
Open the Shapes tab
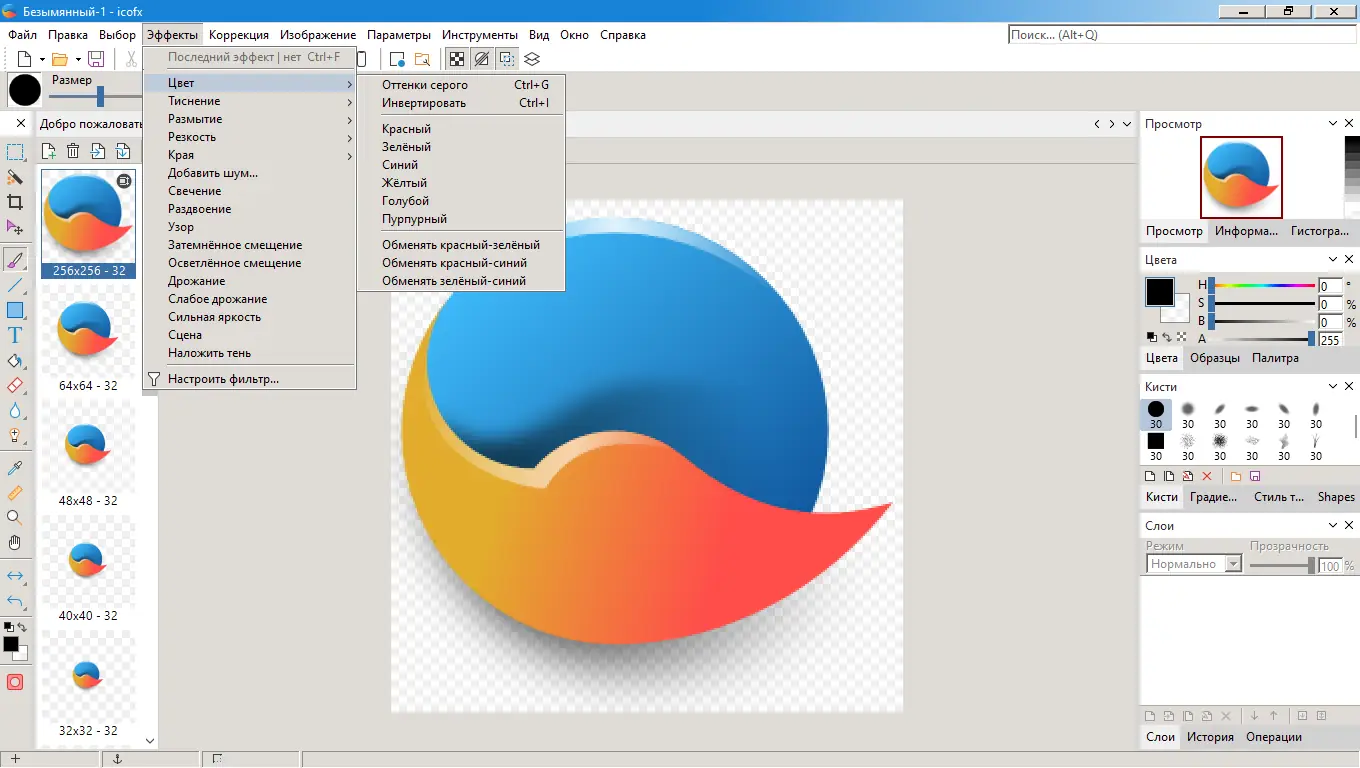(x=1336, y=497)
